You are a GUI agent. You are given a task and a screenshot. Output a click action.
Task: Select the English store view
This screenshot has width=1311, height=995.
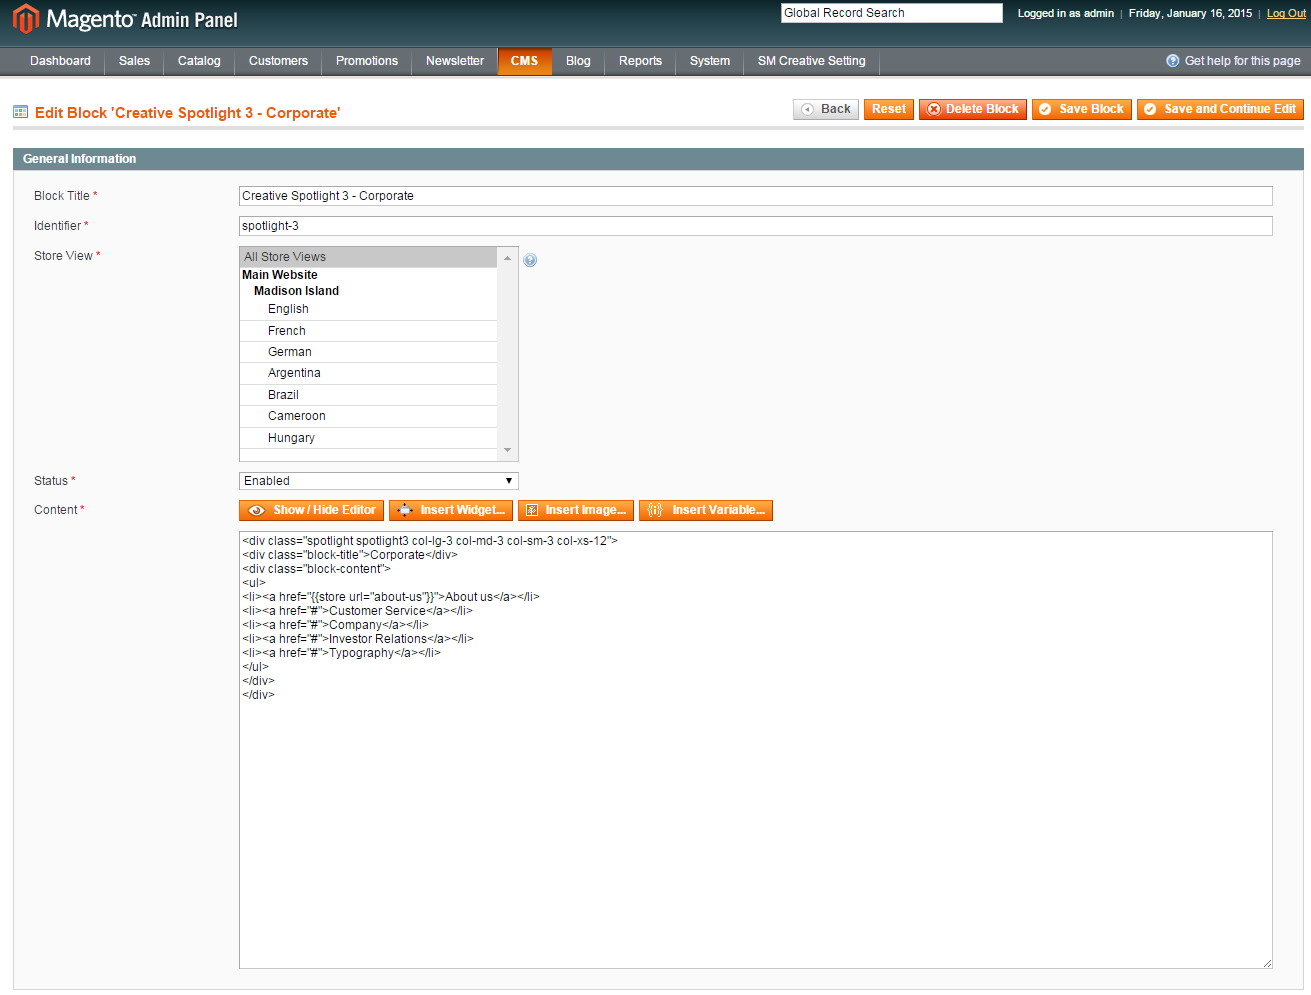tap(368, 310)
